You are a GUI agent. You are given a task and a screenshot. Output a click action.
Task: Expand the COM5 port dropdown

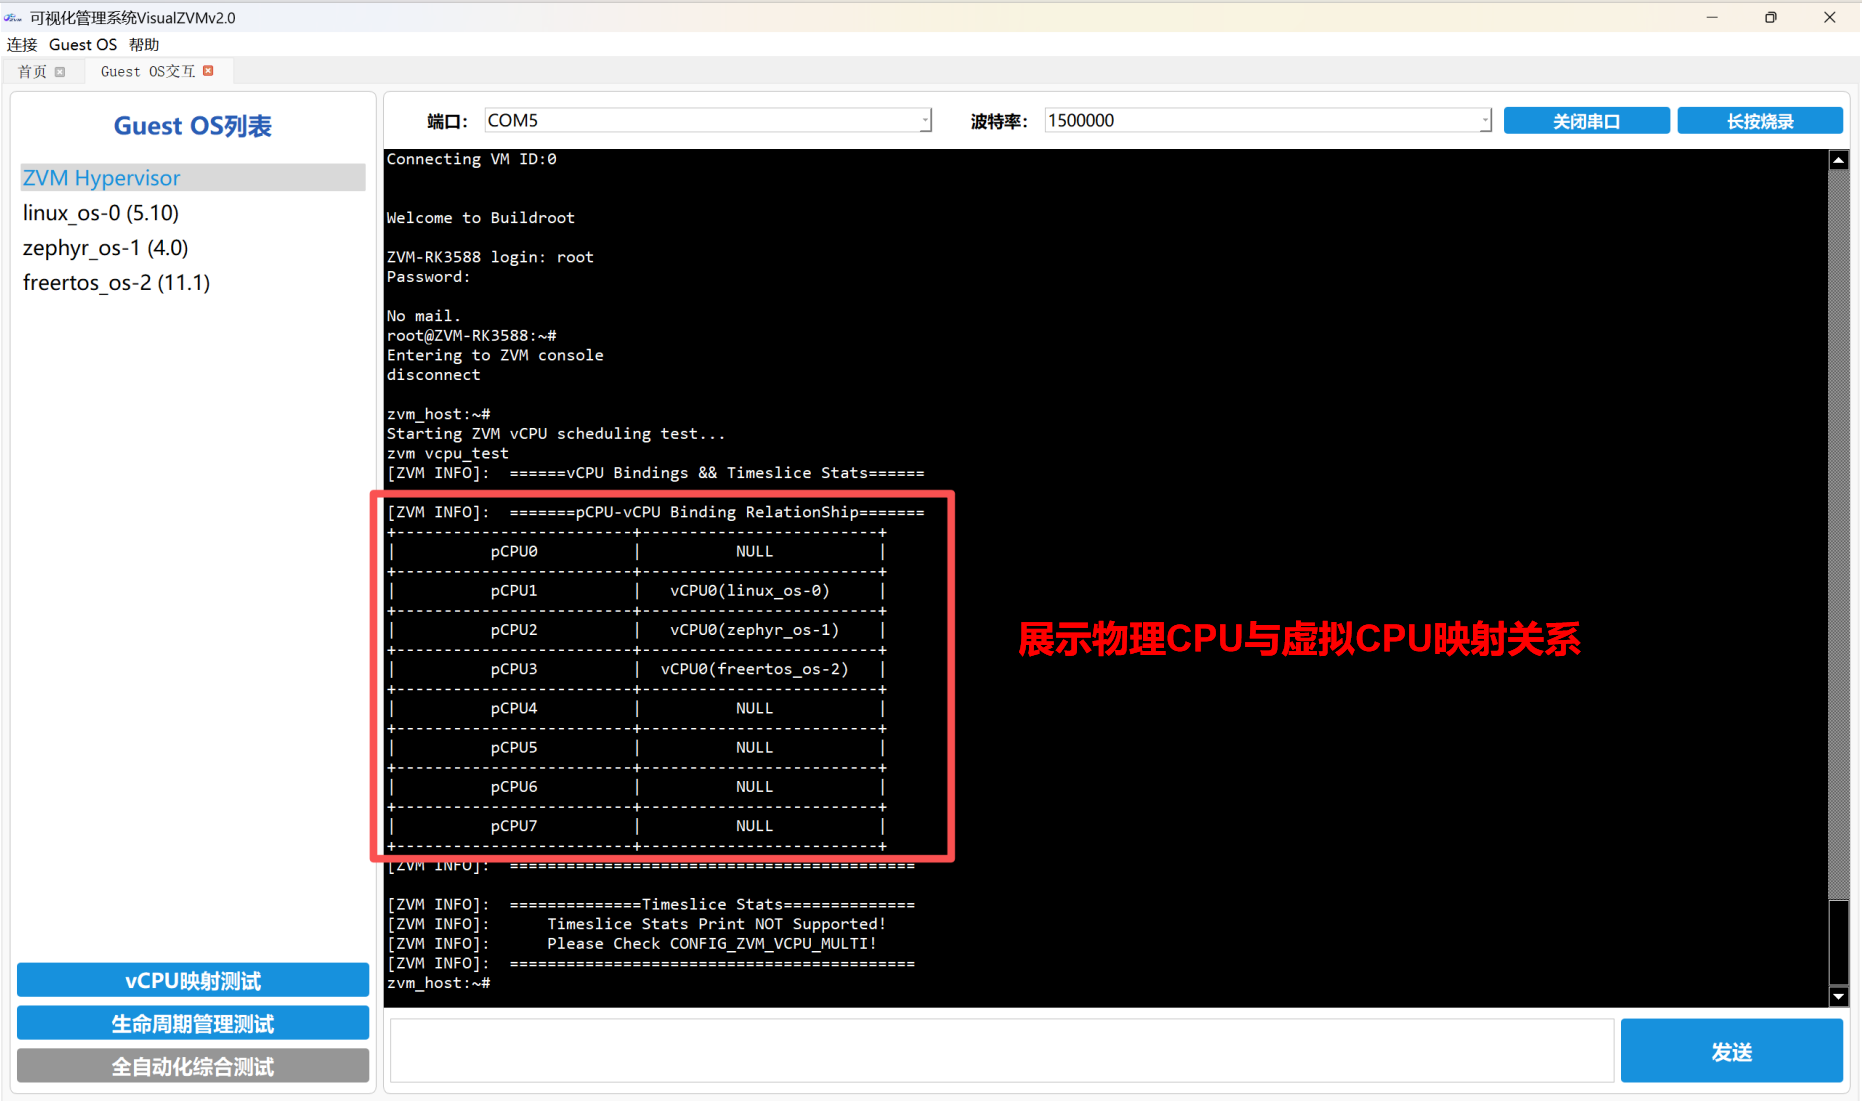point(925,121)
